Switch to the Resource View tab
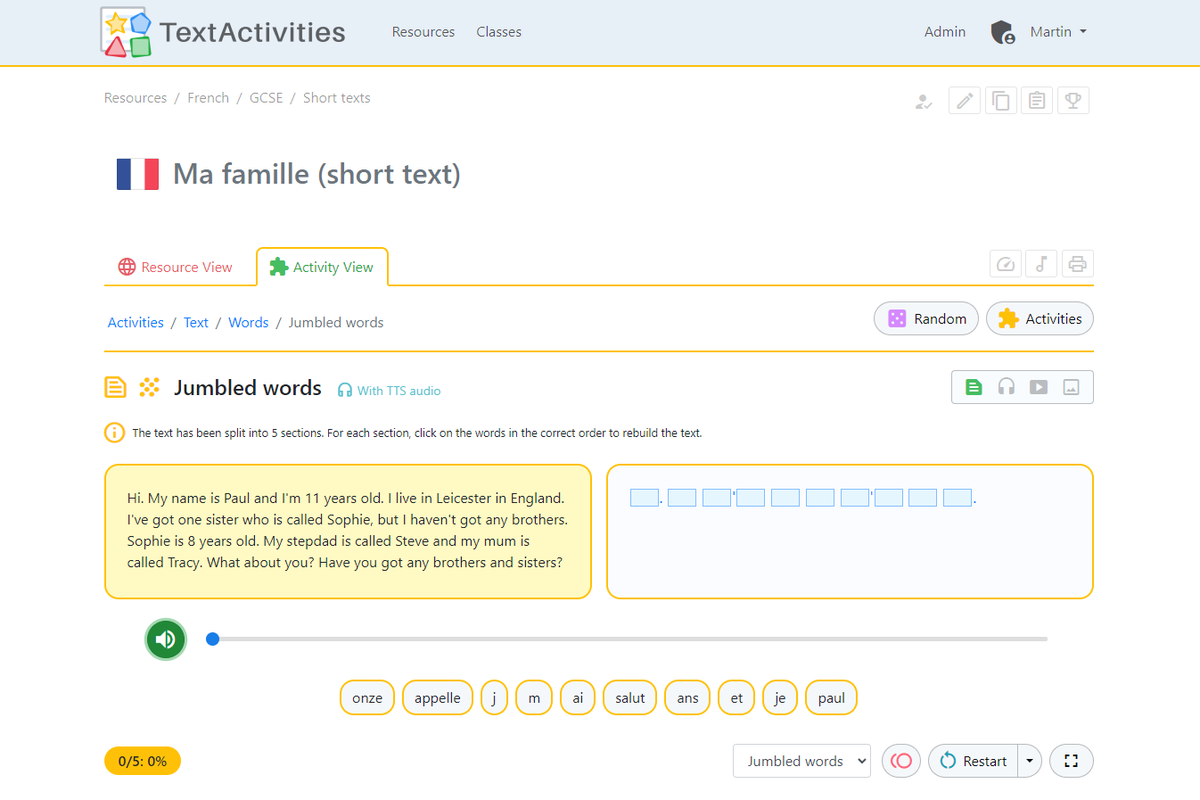 [175, 267]
